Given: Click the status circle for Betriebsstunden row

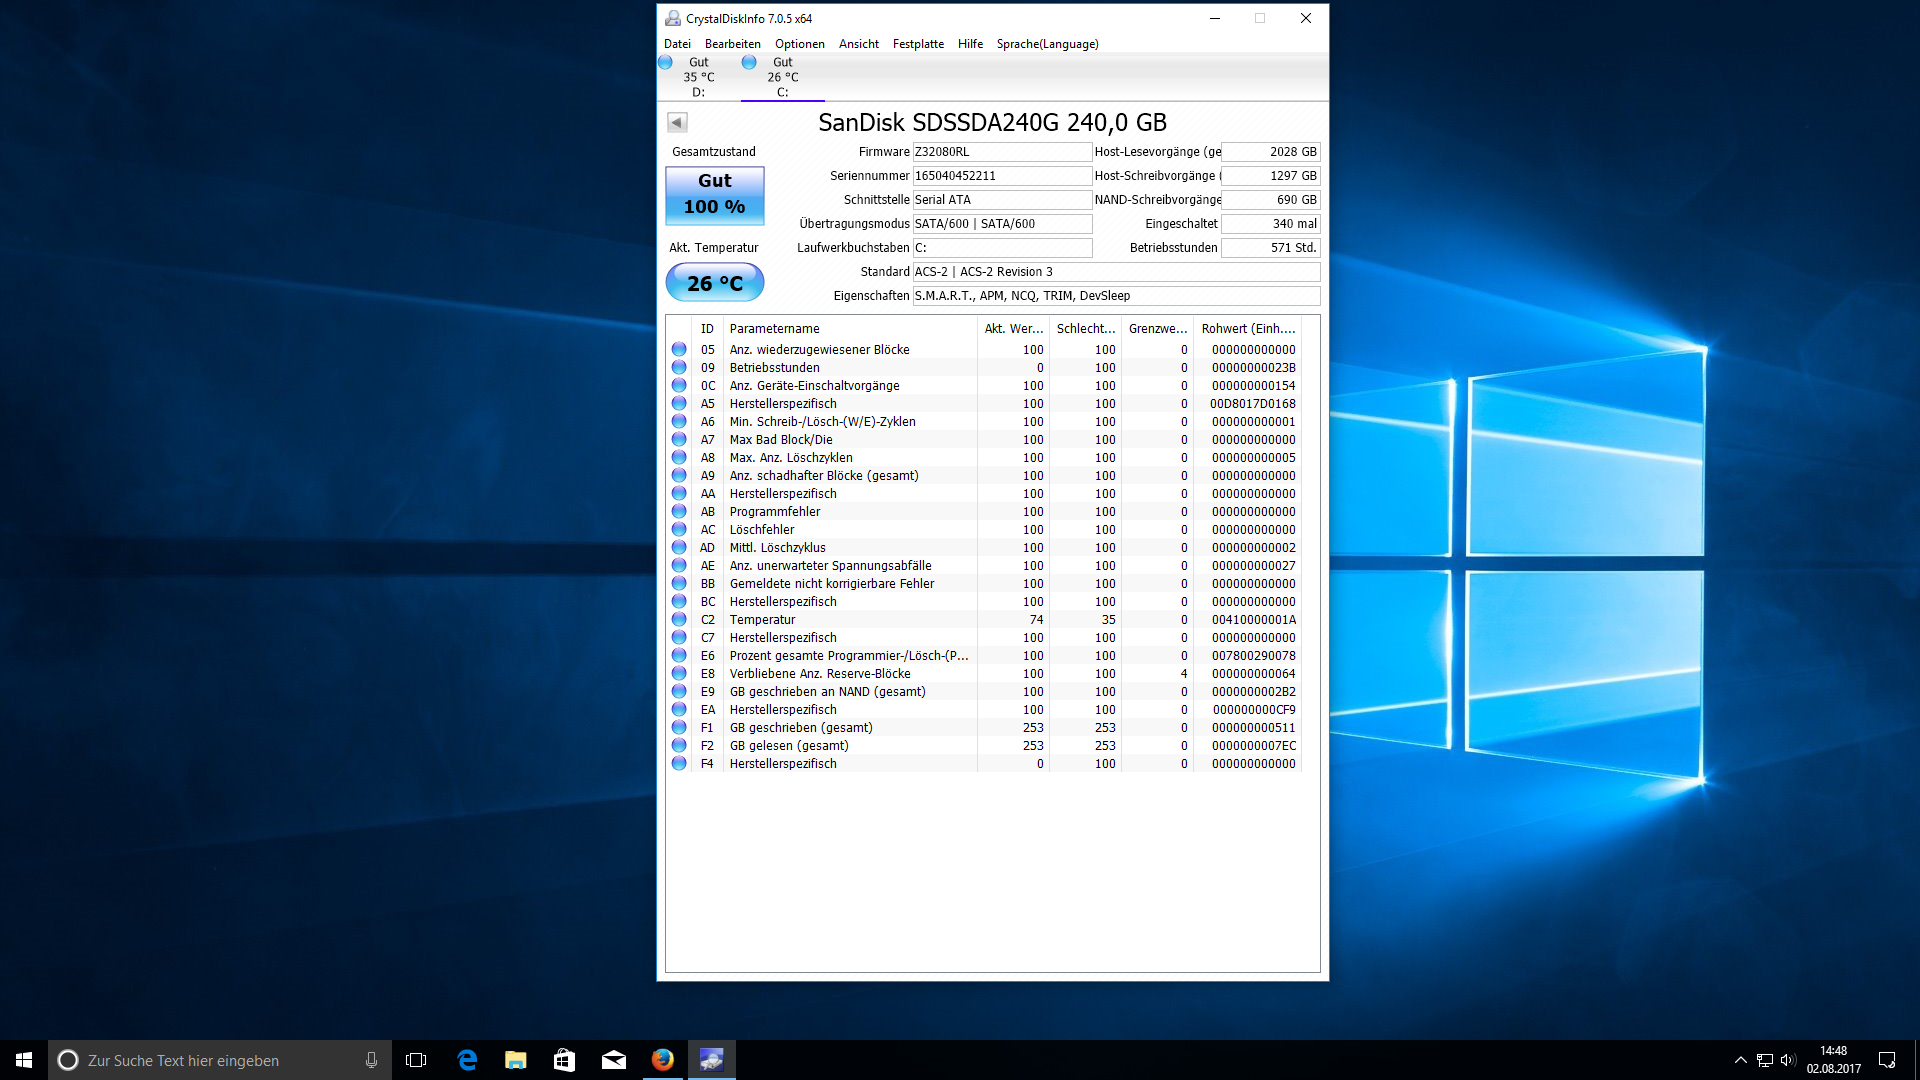Looking at the screenshot, I should click(x=679, y=368).
